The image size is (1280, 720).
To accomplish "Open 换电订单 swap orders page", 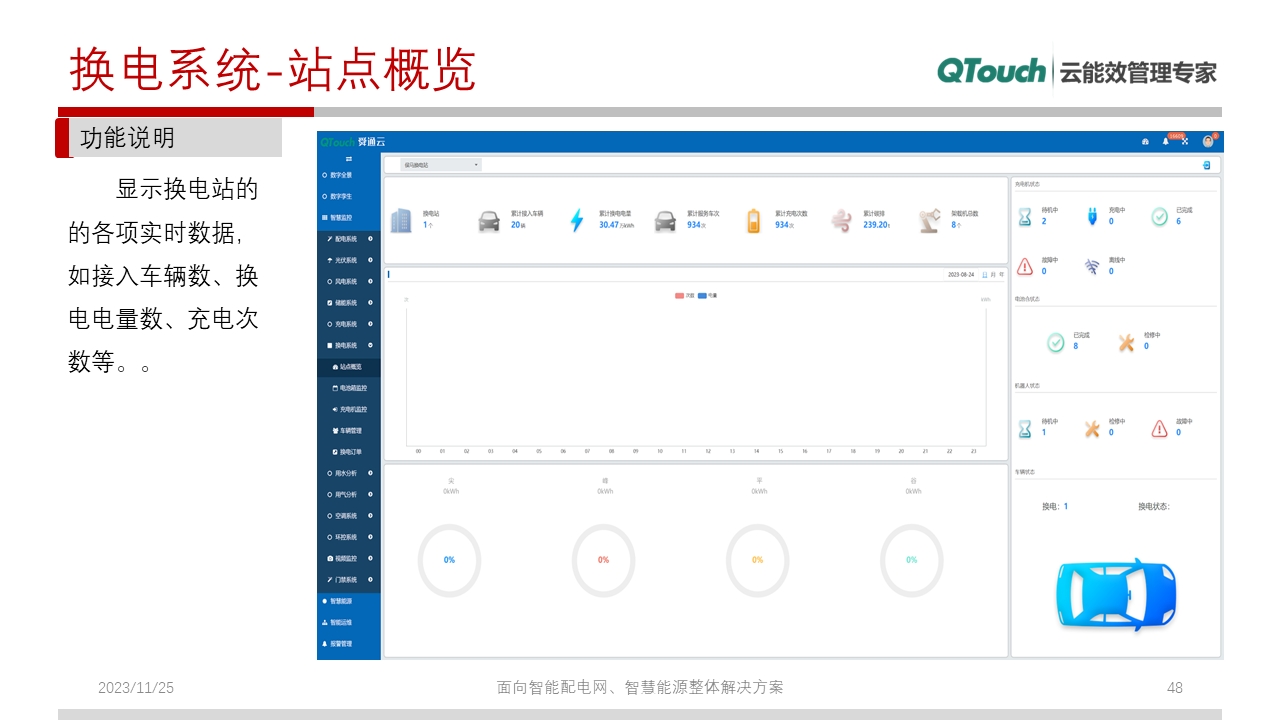I will tap(350, 451).
